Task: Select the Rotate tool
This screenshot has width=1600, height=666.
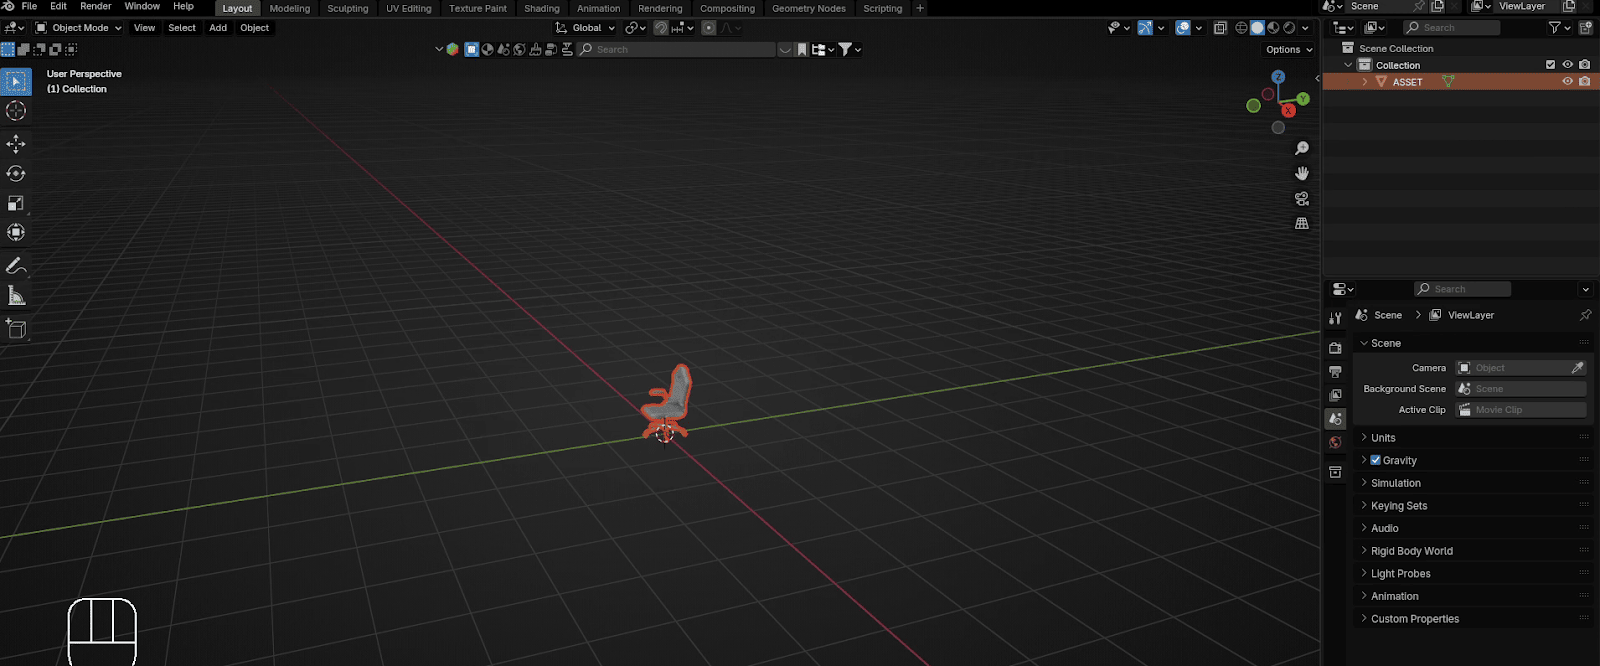Action: [x=16, y=173]
